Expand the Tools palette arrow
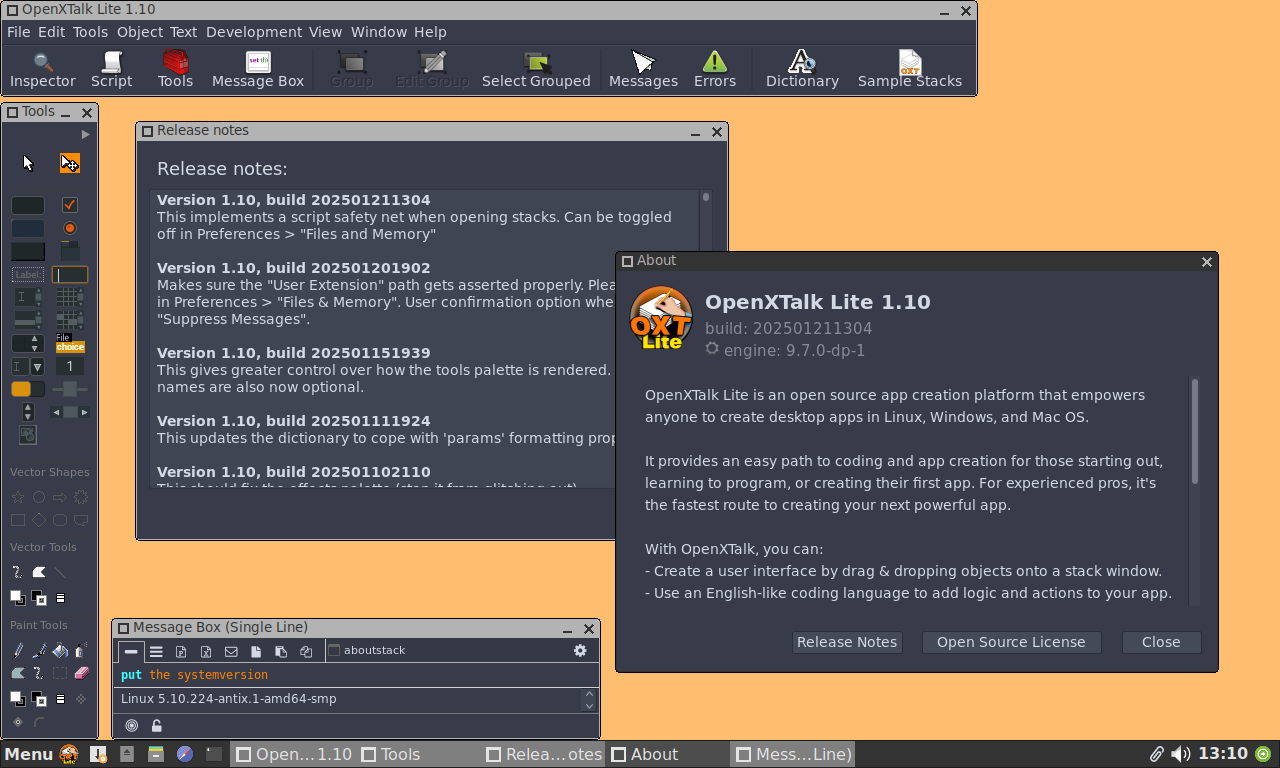 [x=86, y=134]
